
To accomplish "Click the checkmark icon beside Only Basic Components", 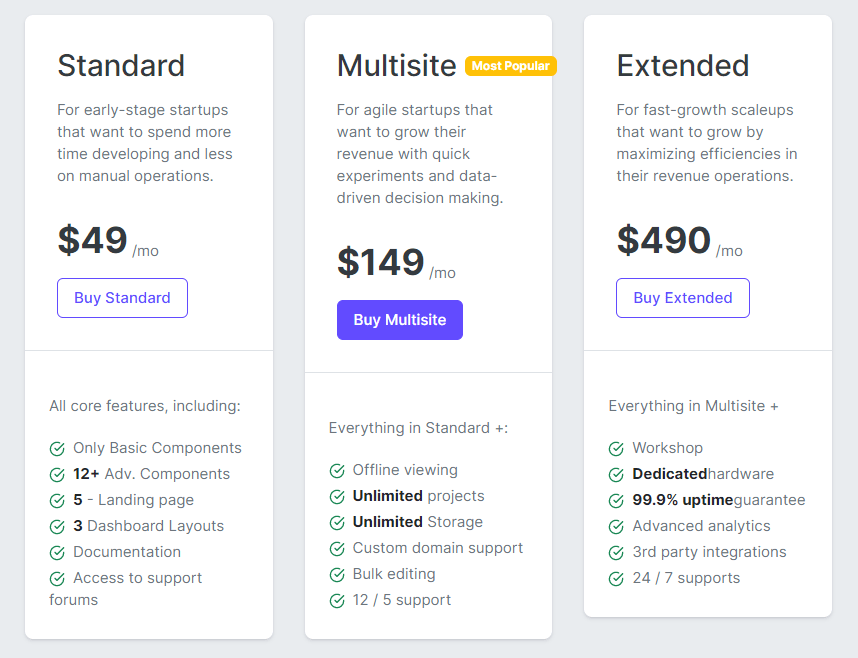I will tap(58, 447).
